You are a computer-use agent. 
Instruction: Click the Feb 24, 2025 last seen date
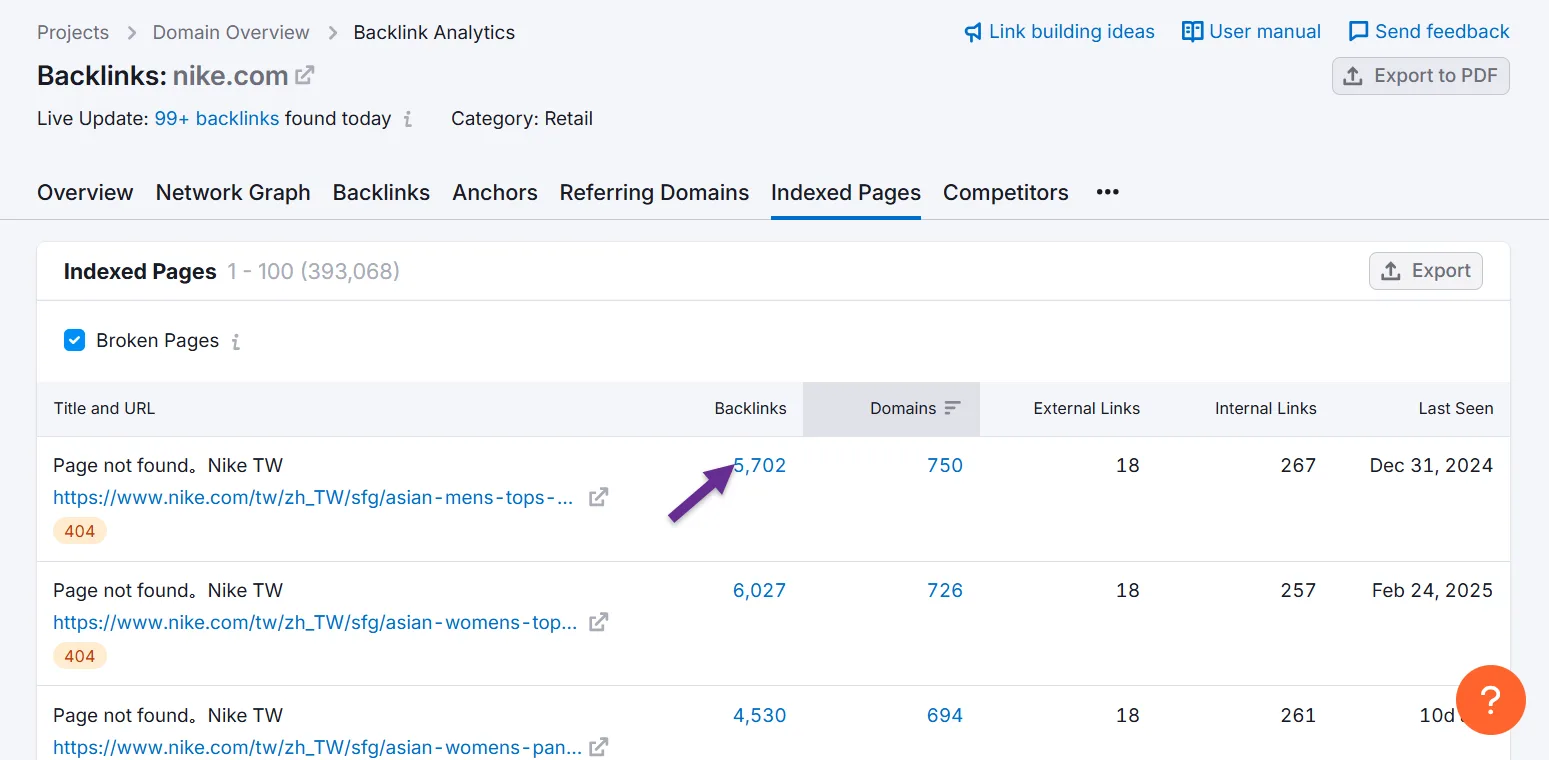1432,590
